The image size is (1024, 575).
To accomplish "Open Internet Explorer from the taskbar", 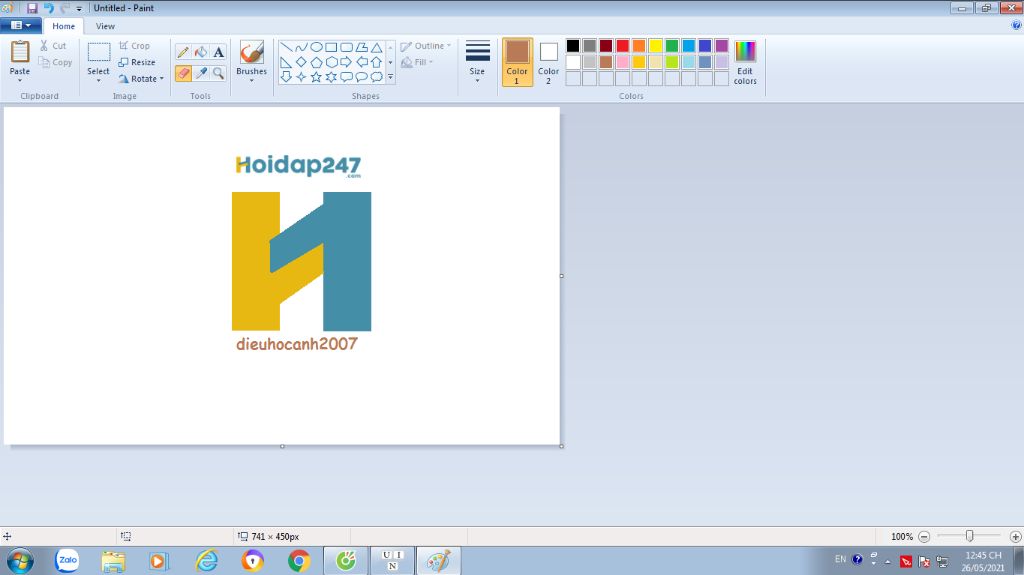I will point(206,561).
